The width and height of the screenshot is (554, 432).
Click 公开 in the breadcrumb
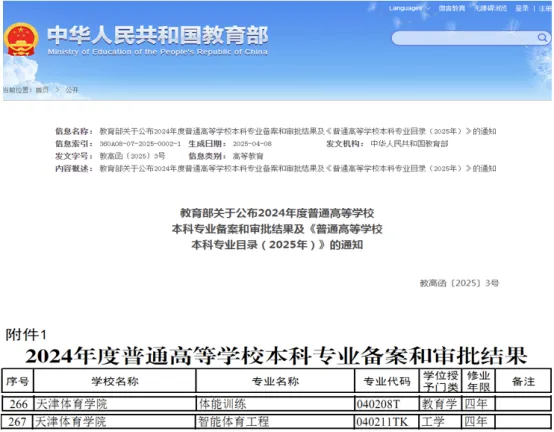point(72,90)
